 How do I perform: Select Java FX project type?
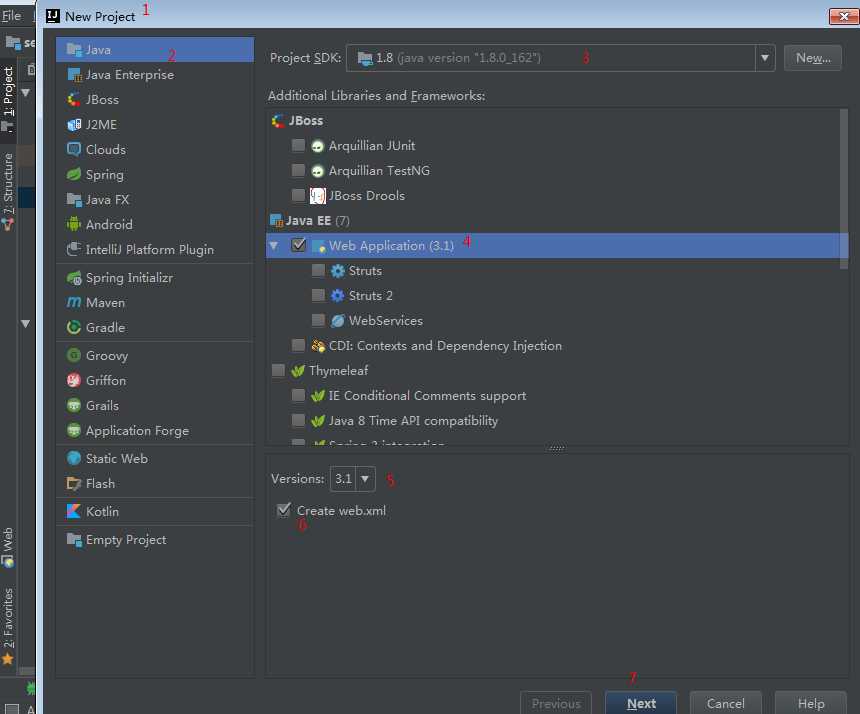pyautogui.click(x=155, y=200)
